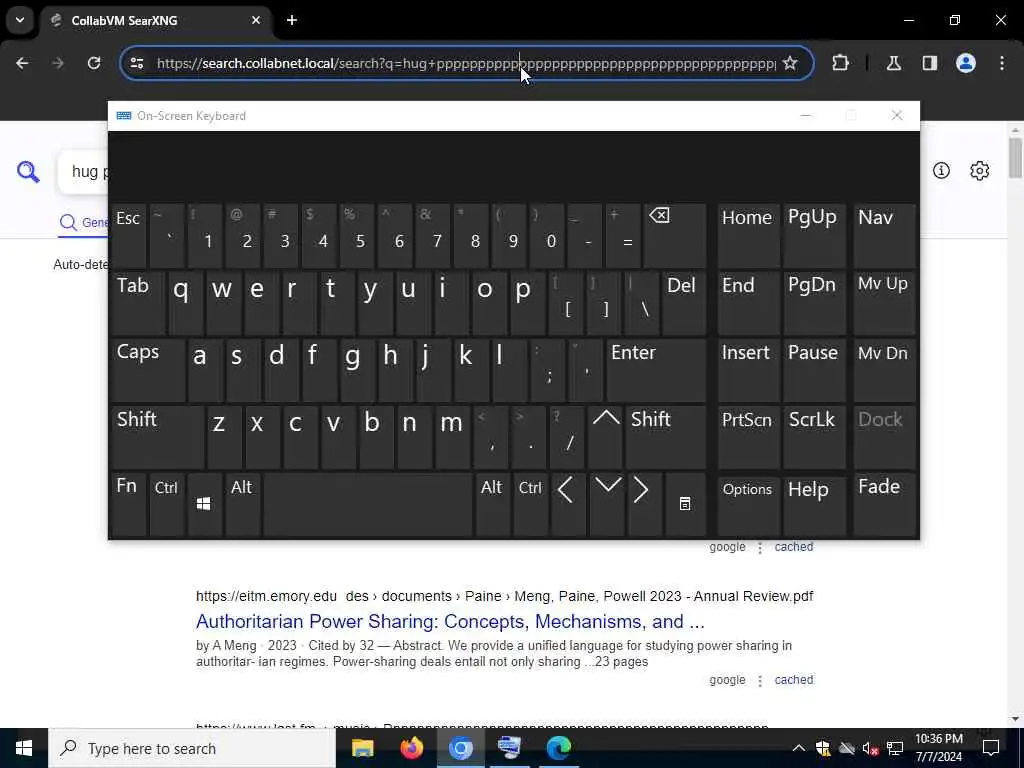Screen dimensions: 1024x768
Task: Open the cached link just below keyboard
Action: coord(793,547)
